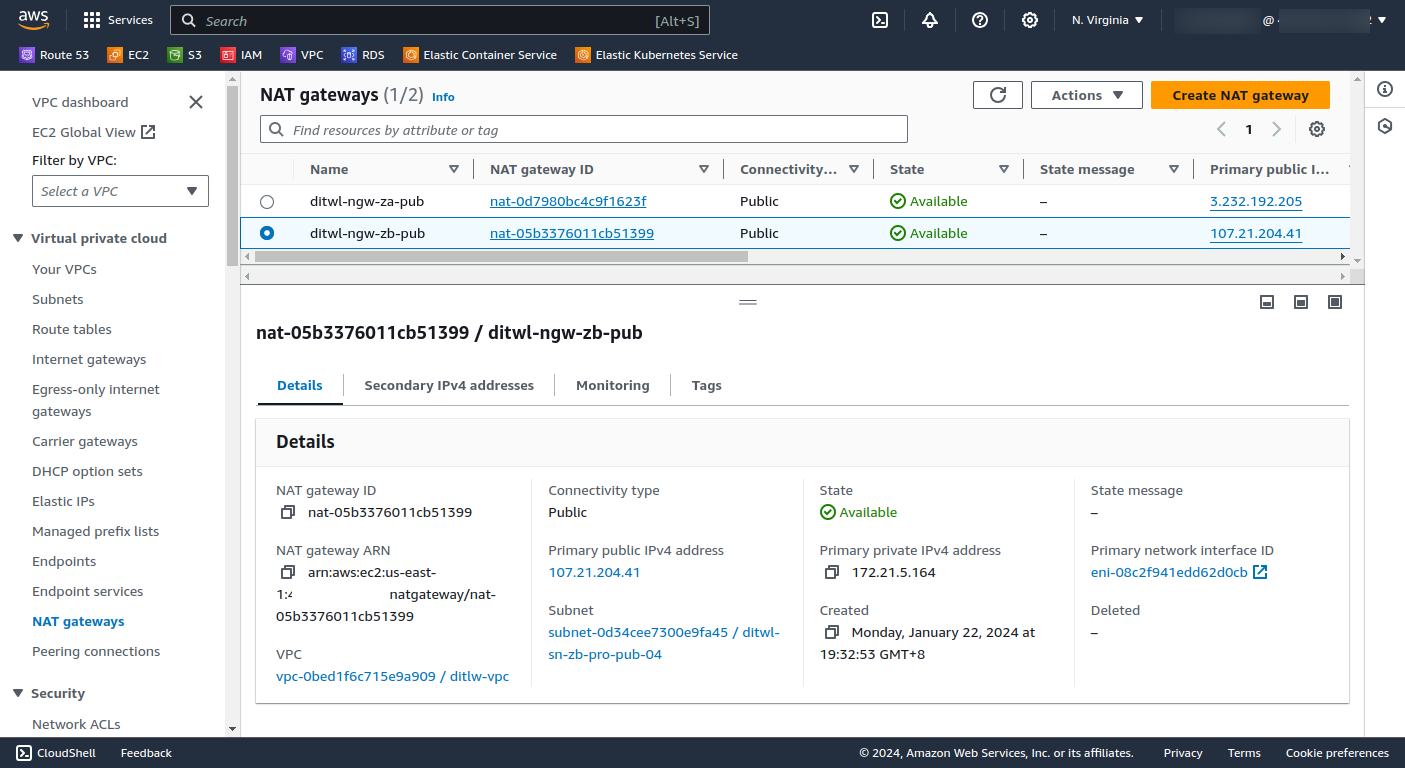Copy the NAT gateway ARN

pyautogui.click(x=288, y=572)
